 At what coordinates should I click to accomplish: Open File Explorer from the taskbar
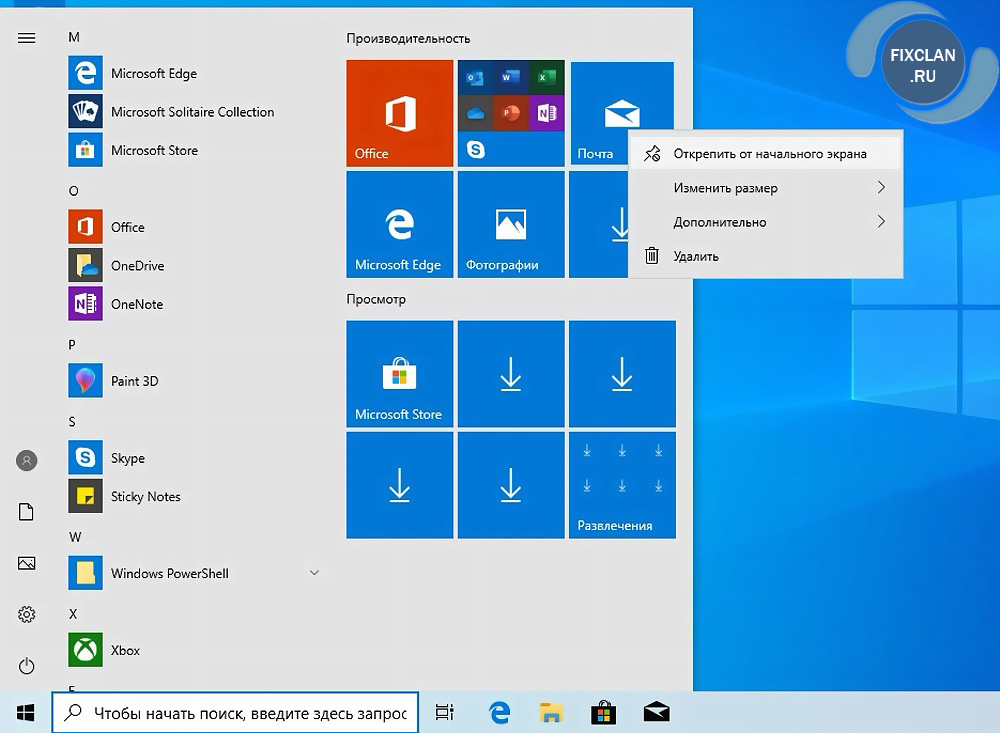(551, 712)
